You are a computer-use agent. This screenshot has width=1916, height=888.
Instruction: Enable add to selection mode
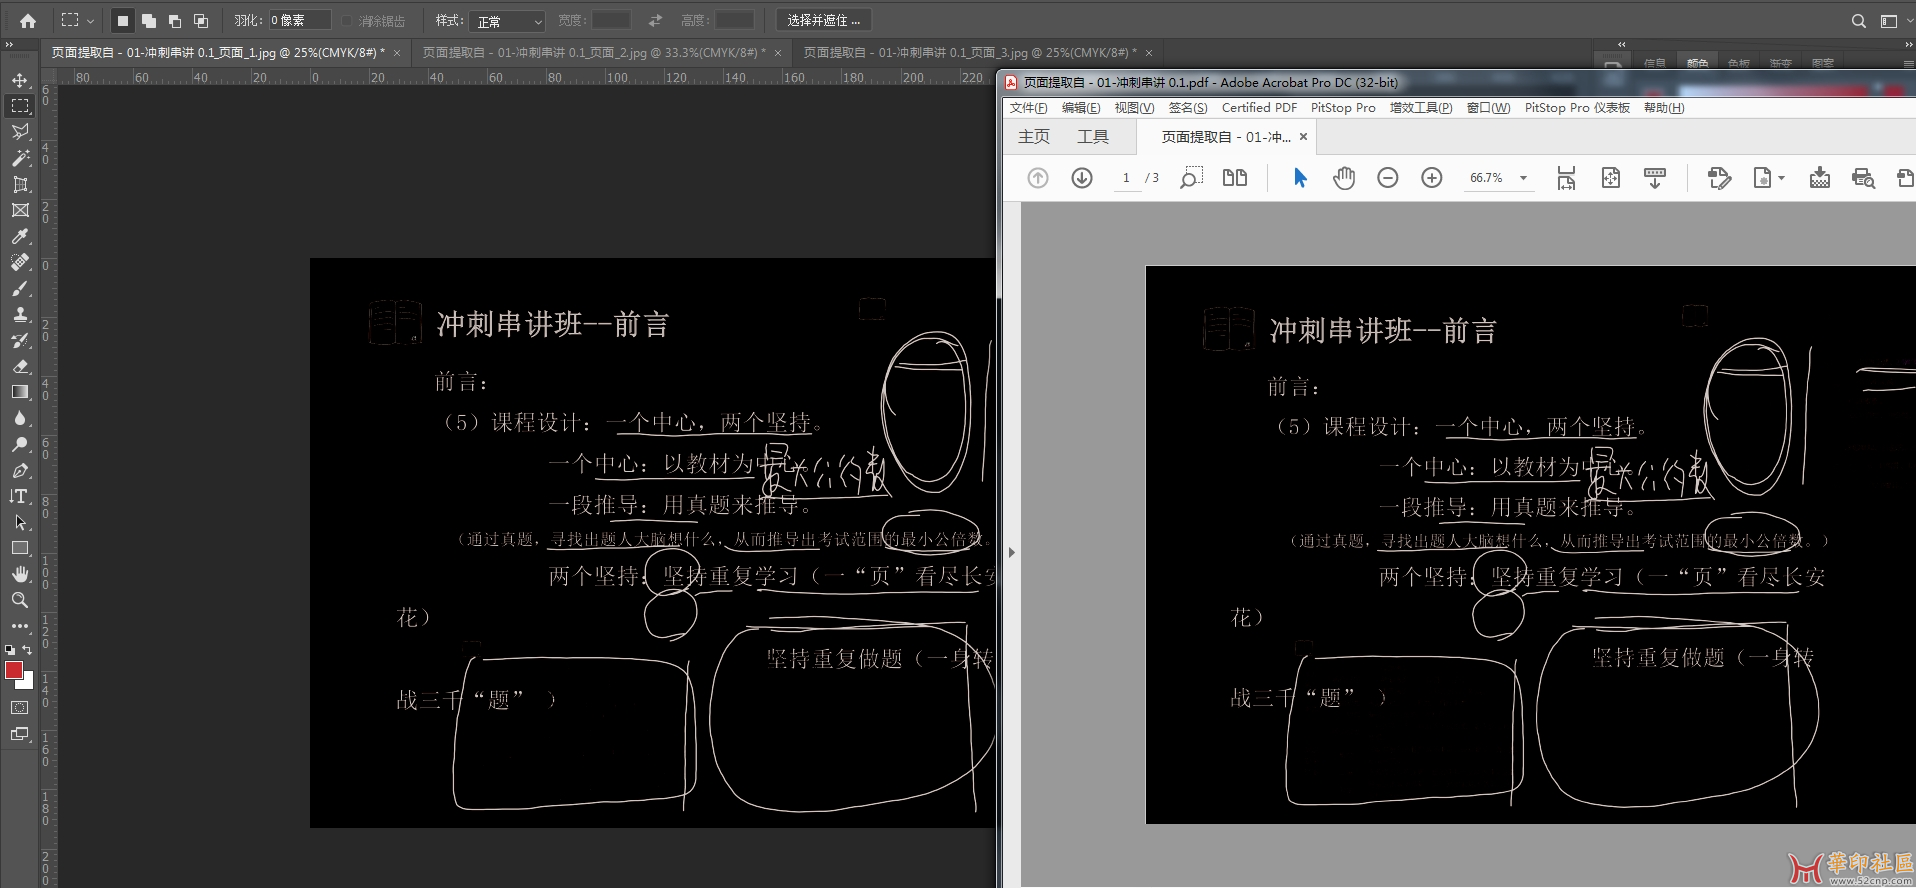pos(149,21)
